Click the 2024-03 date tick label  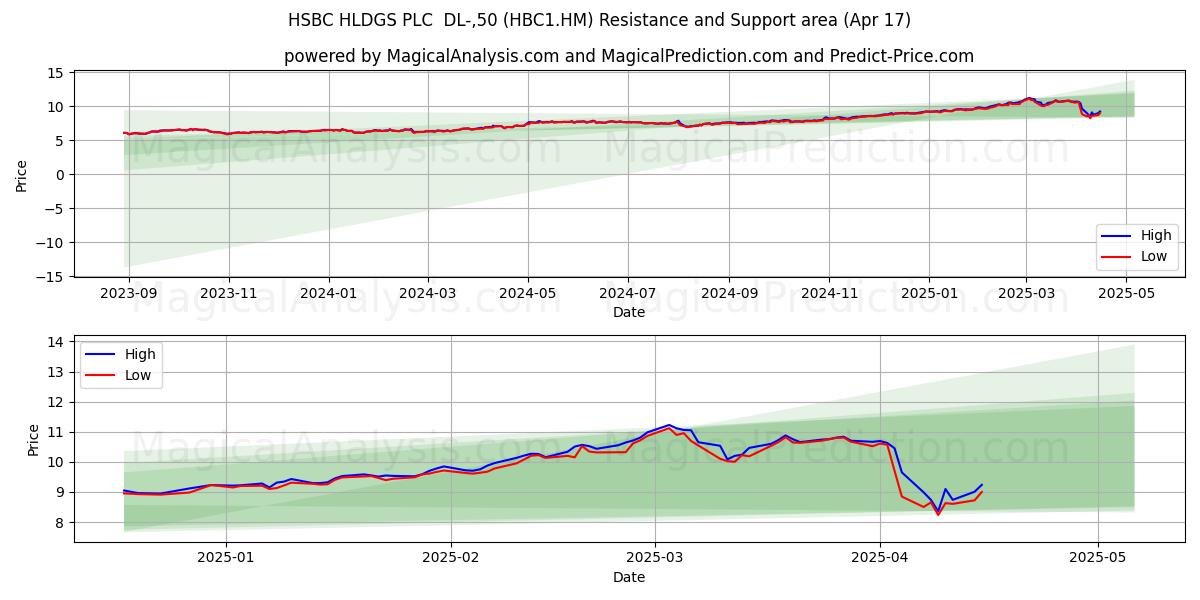pyautogui.click(x=428, y=293)
